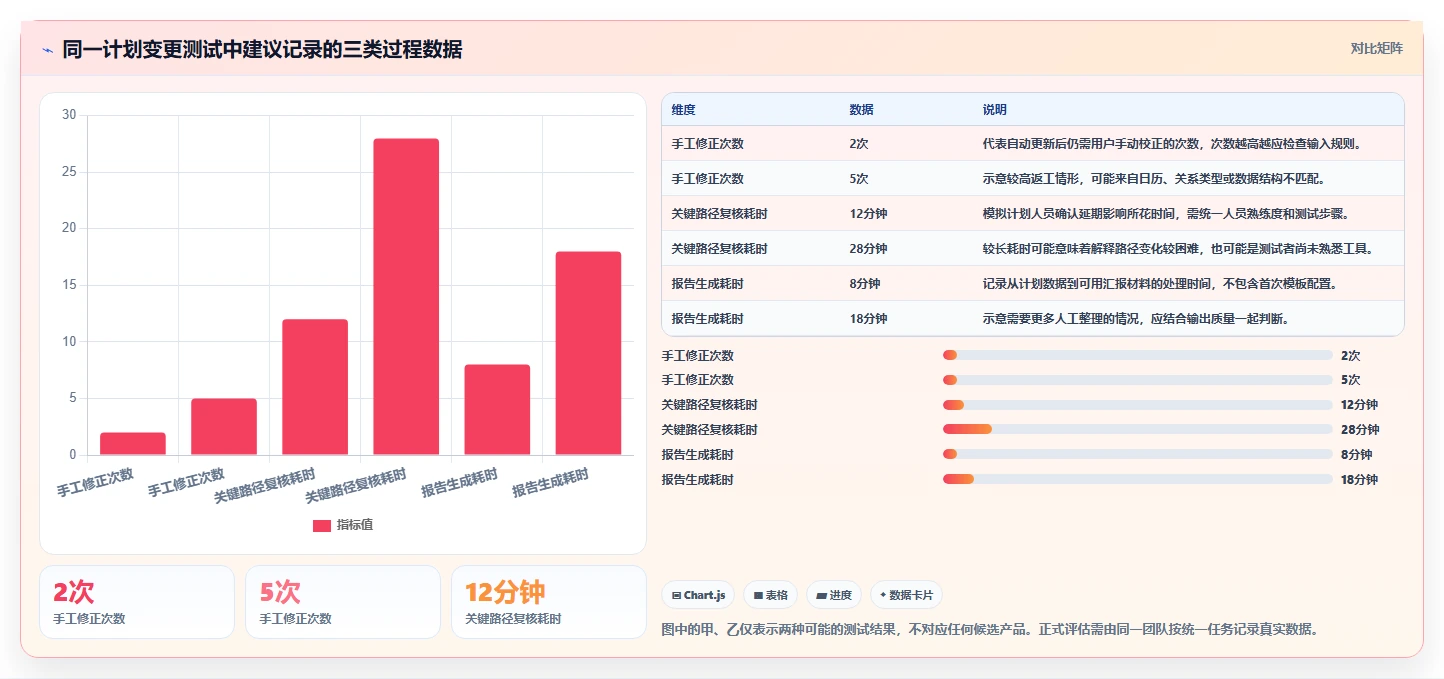Open the red 2次 stat card

[137, 602]
